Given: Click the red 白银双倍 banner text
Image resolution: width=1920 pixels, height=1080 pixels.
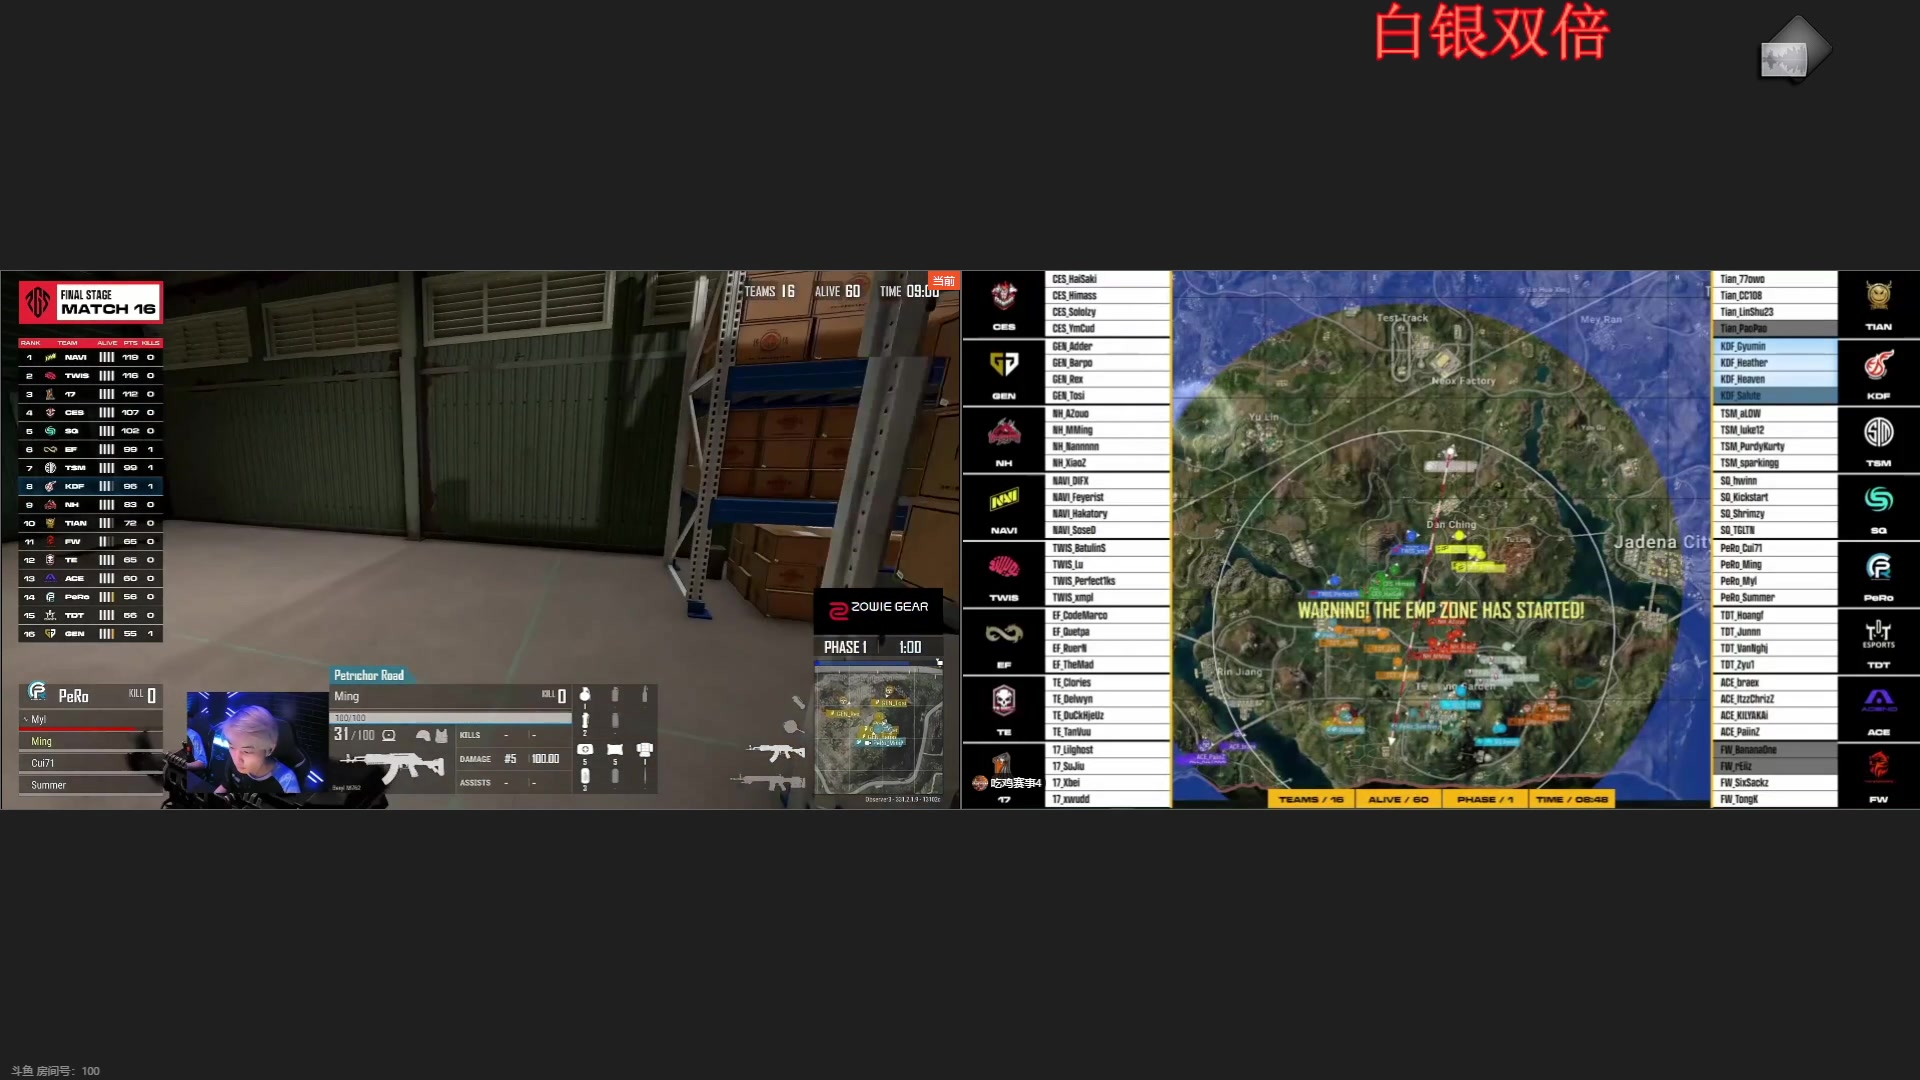Looking at the screenshot, I should (x=1491, y=33).
